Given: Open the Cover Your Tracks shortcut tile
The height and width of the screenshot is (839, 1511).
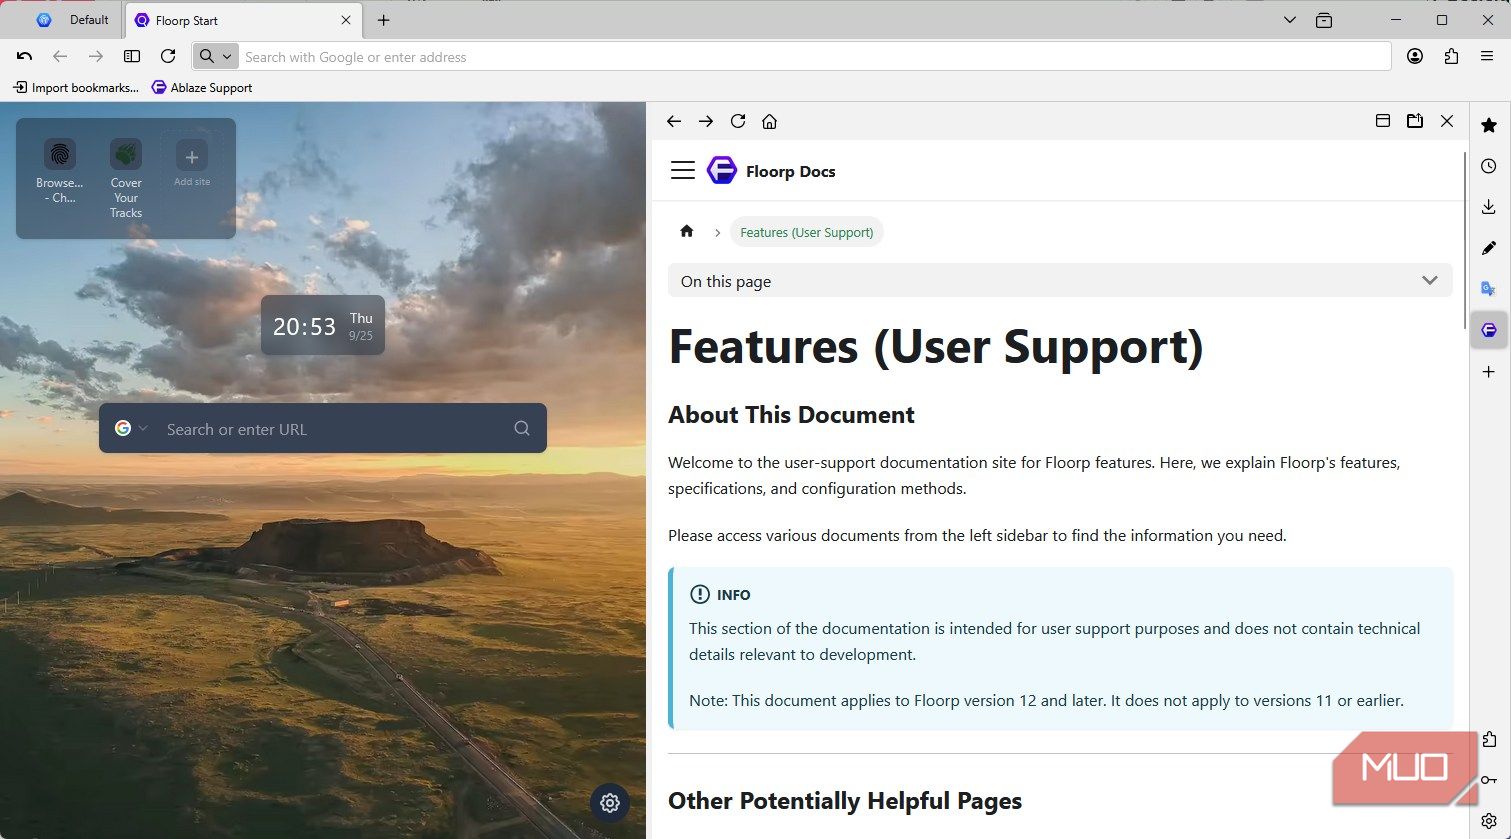Looking at the screenshot, I should click(x=125, y=177).
